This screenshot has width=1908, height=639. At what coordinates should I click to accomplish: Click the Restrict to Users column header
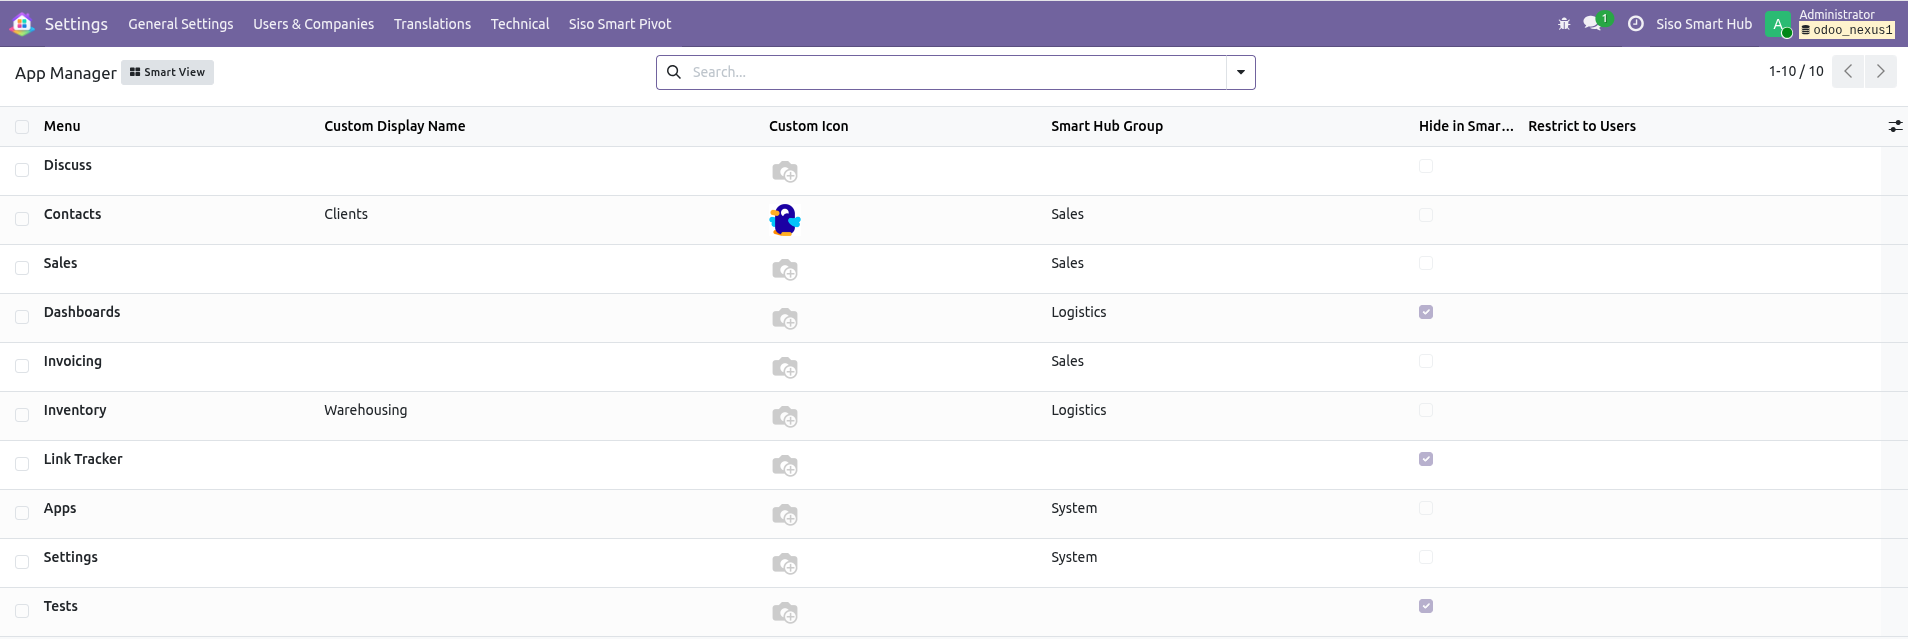pyautogui.click(x=1582, y=126)
